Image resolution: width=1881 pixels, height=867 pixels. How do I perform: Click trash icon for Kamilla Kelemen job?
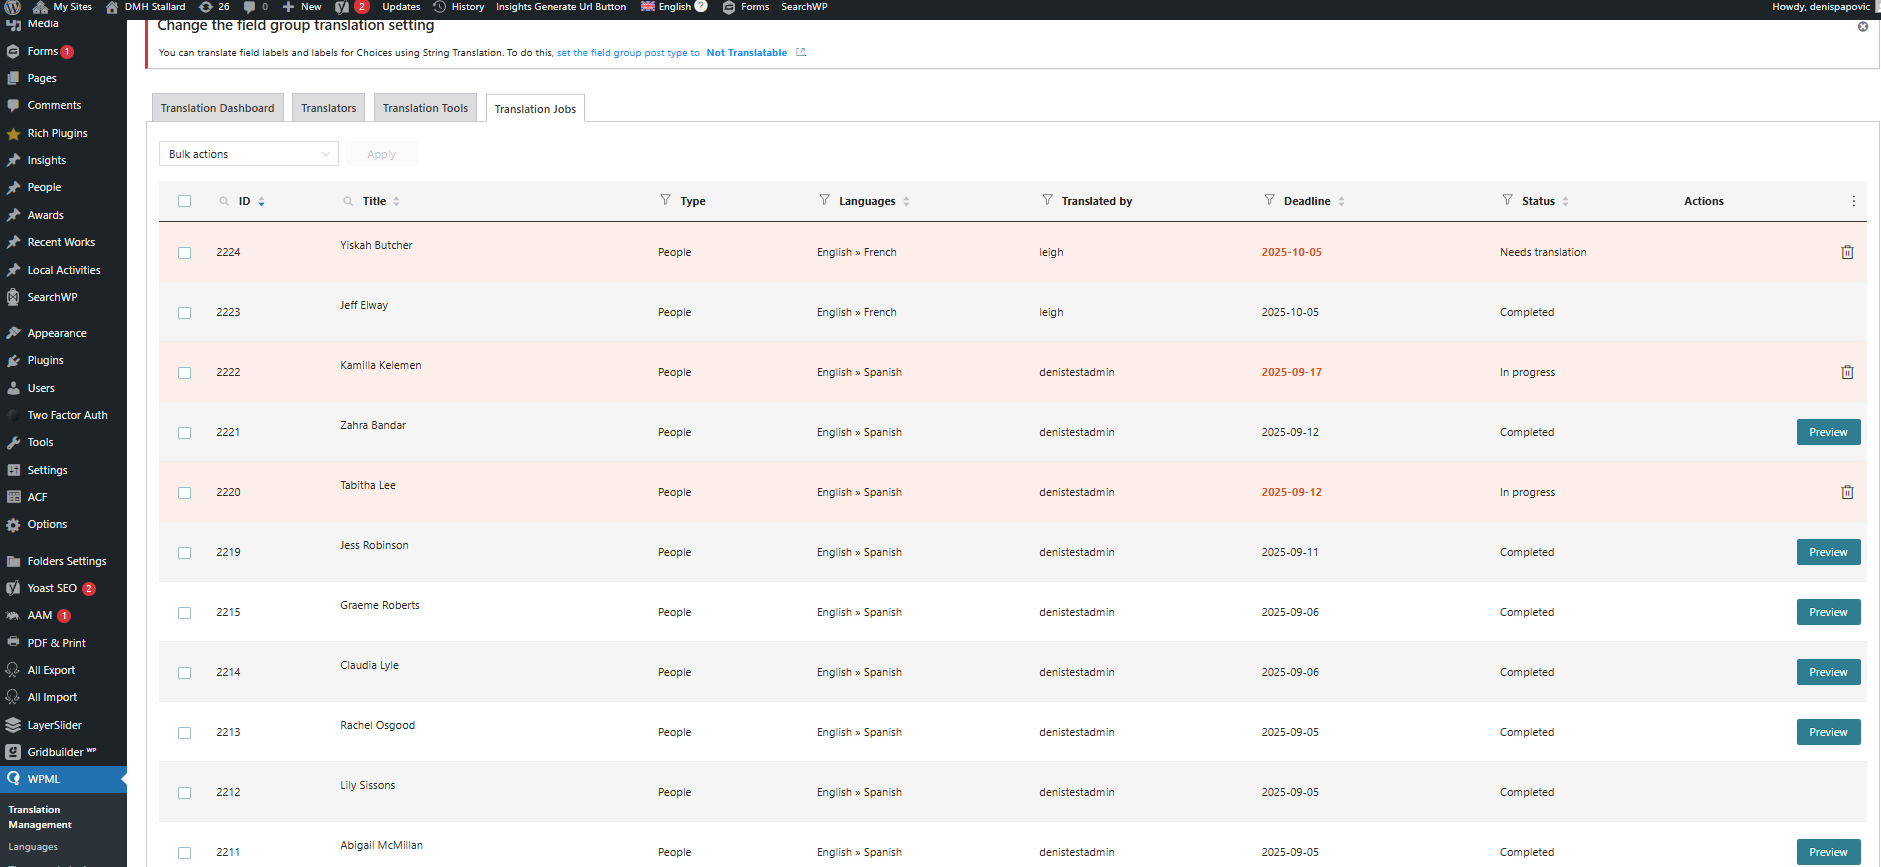pos(1847,372)
